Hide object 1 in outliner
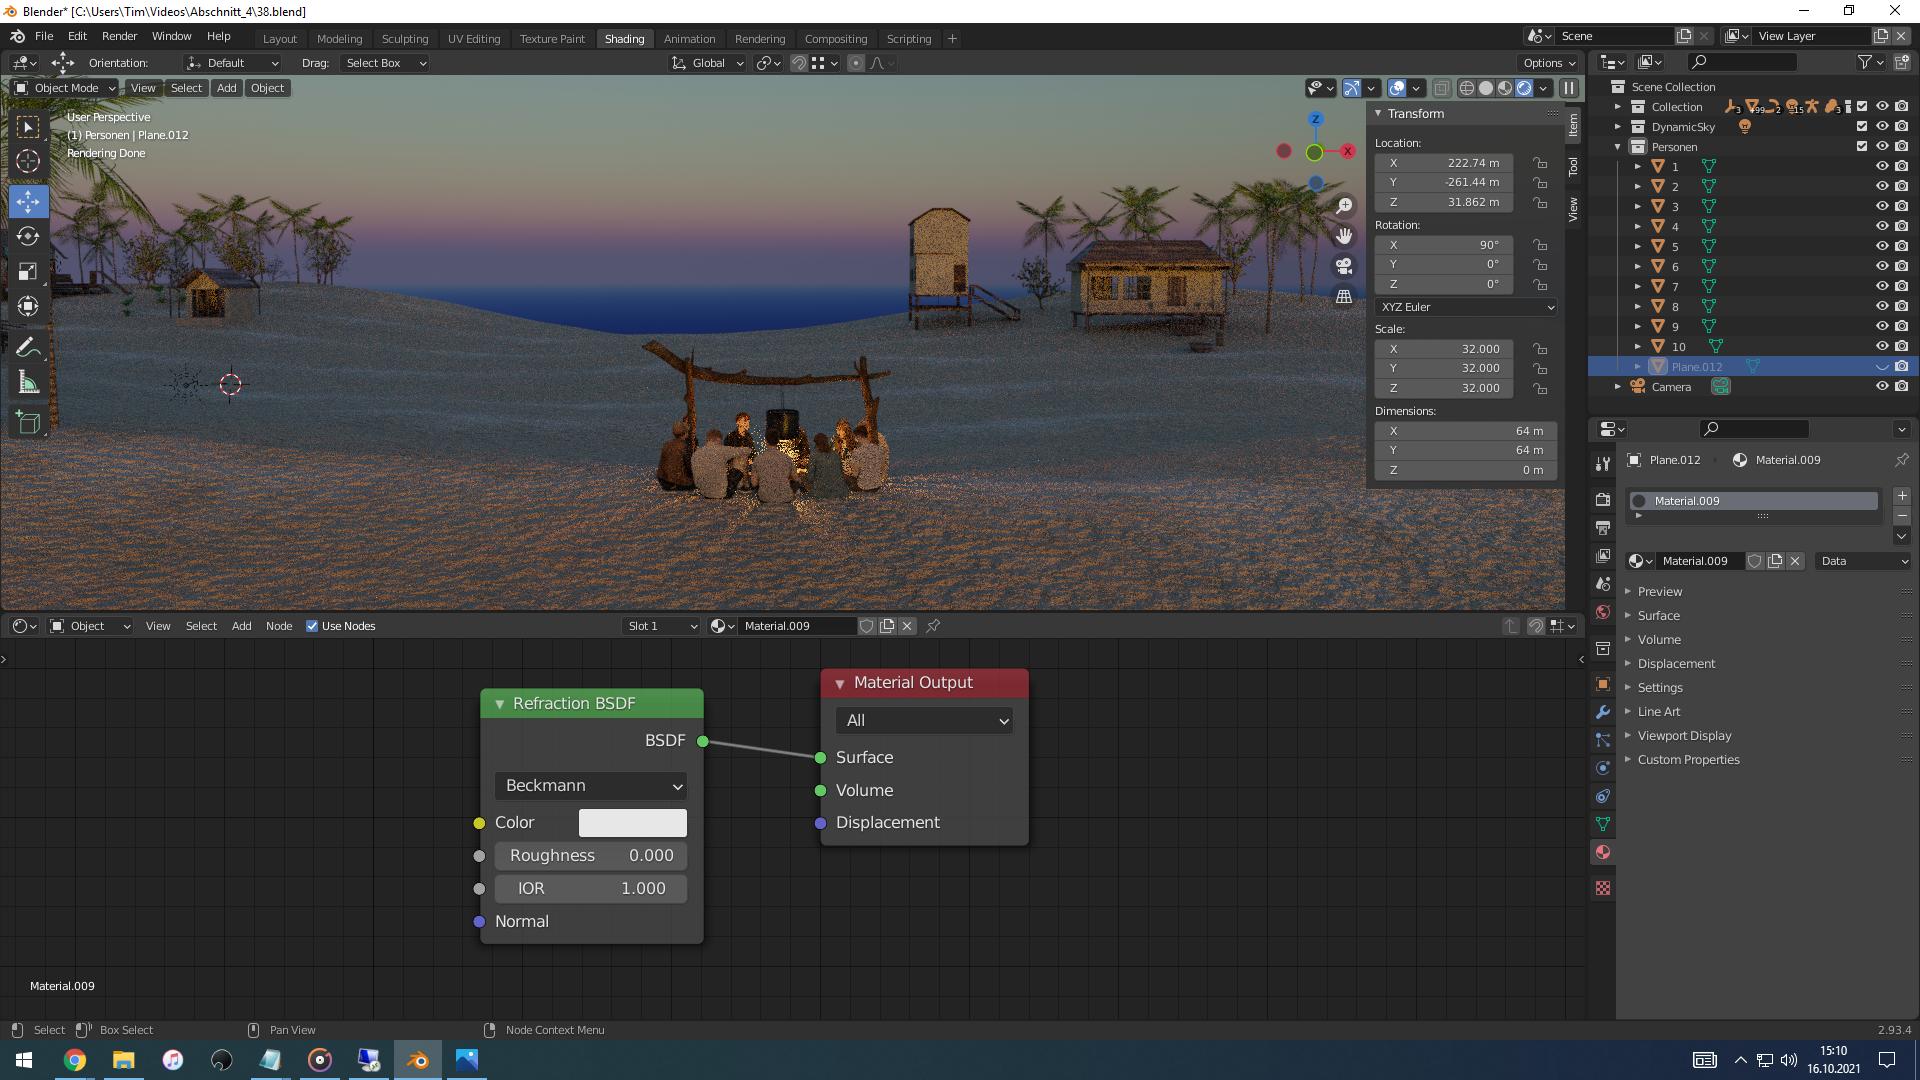1920x1080 pixels. [x=1881, y=166]
